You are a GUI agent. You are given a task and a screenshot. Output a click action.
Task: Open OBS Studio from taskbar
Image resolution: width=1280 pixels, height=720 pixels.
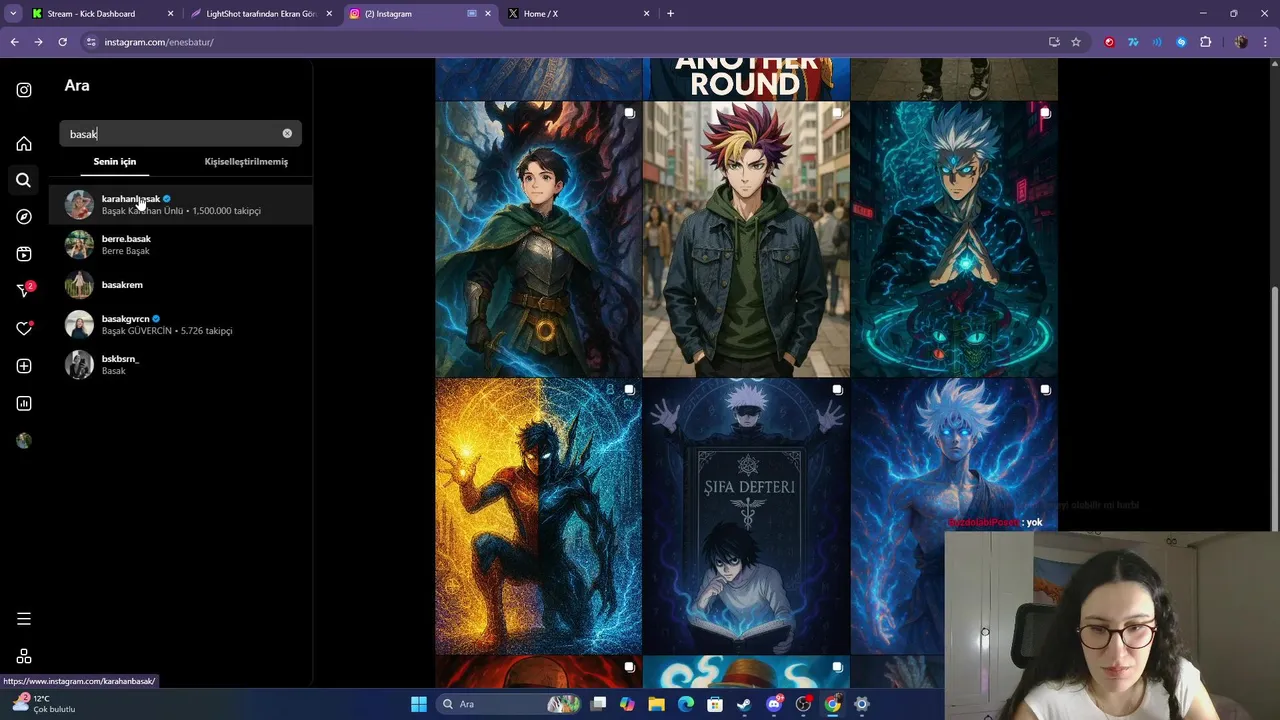[x=803, y=704]
